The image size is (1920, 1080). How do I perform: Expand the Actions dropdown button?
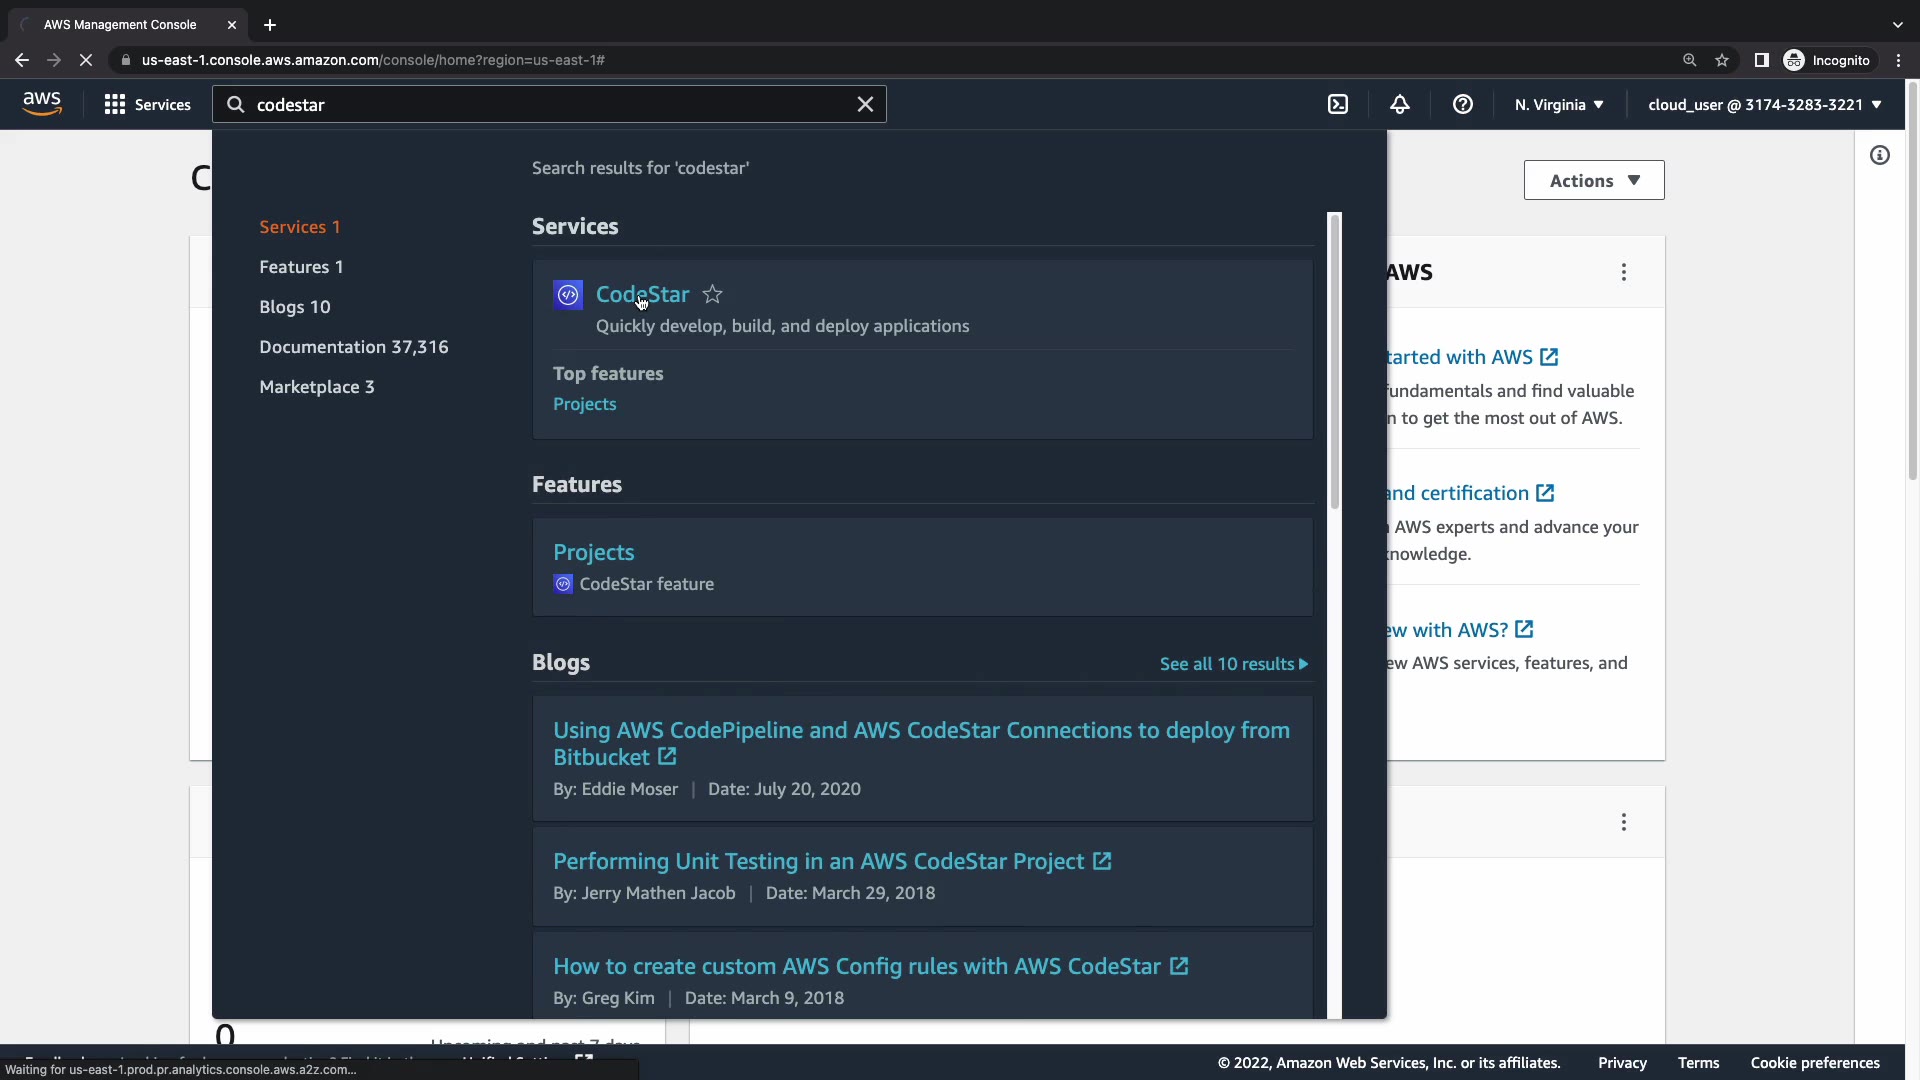[x=1594, y=180]
